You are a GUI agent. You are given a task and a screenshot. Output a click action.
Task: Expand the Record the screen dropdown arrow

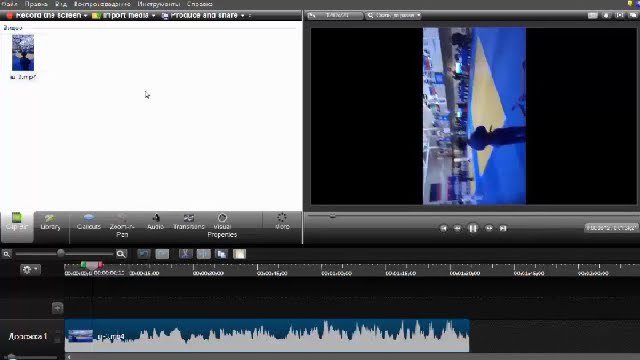[x=85, y=16]
